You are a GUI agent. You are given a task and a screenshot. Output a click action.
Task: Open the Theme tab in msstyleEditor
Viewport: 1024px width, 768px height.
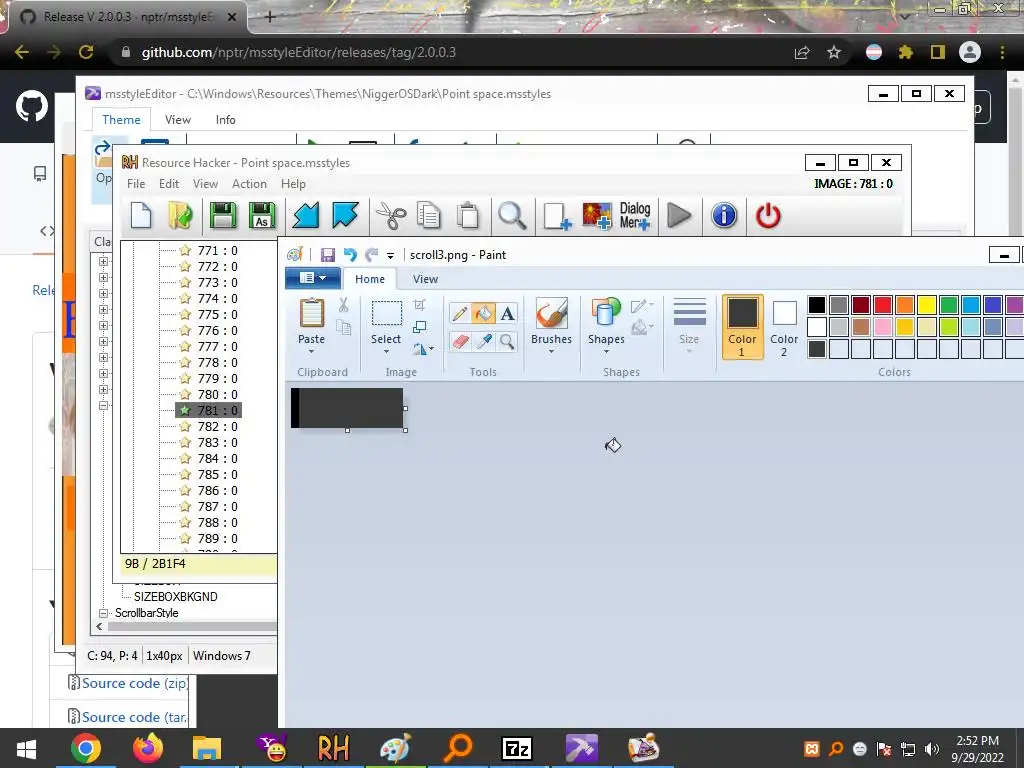point(121,120)
